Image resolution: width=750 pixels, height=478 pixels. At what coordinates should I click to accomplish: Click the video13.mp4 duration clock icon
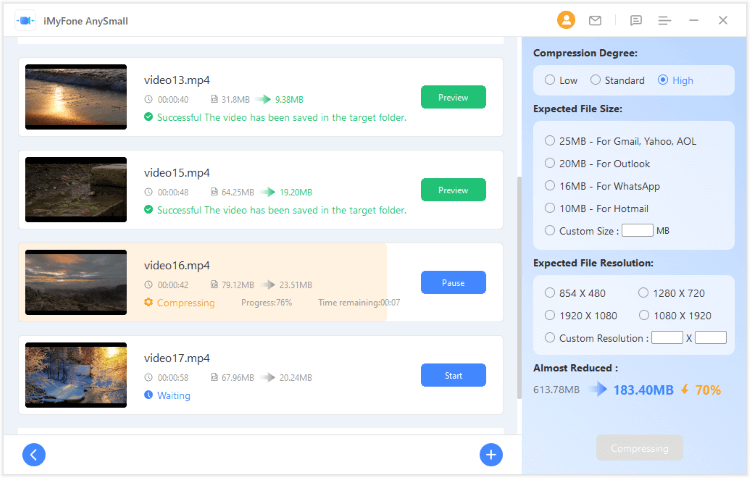pos(149,100)
